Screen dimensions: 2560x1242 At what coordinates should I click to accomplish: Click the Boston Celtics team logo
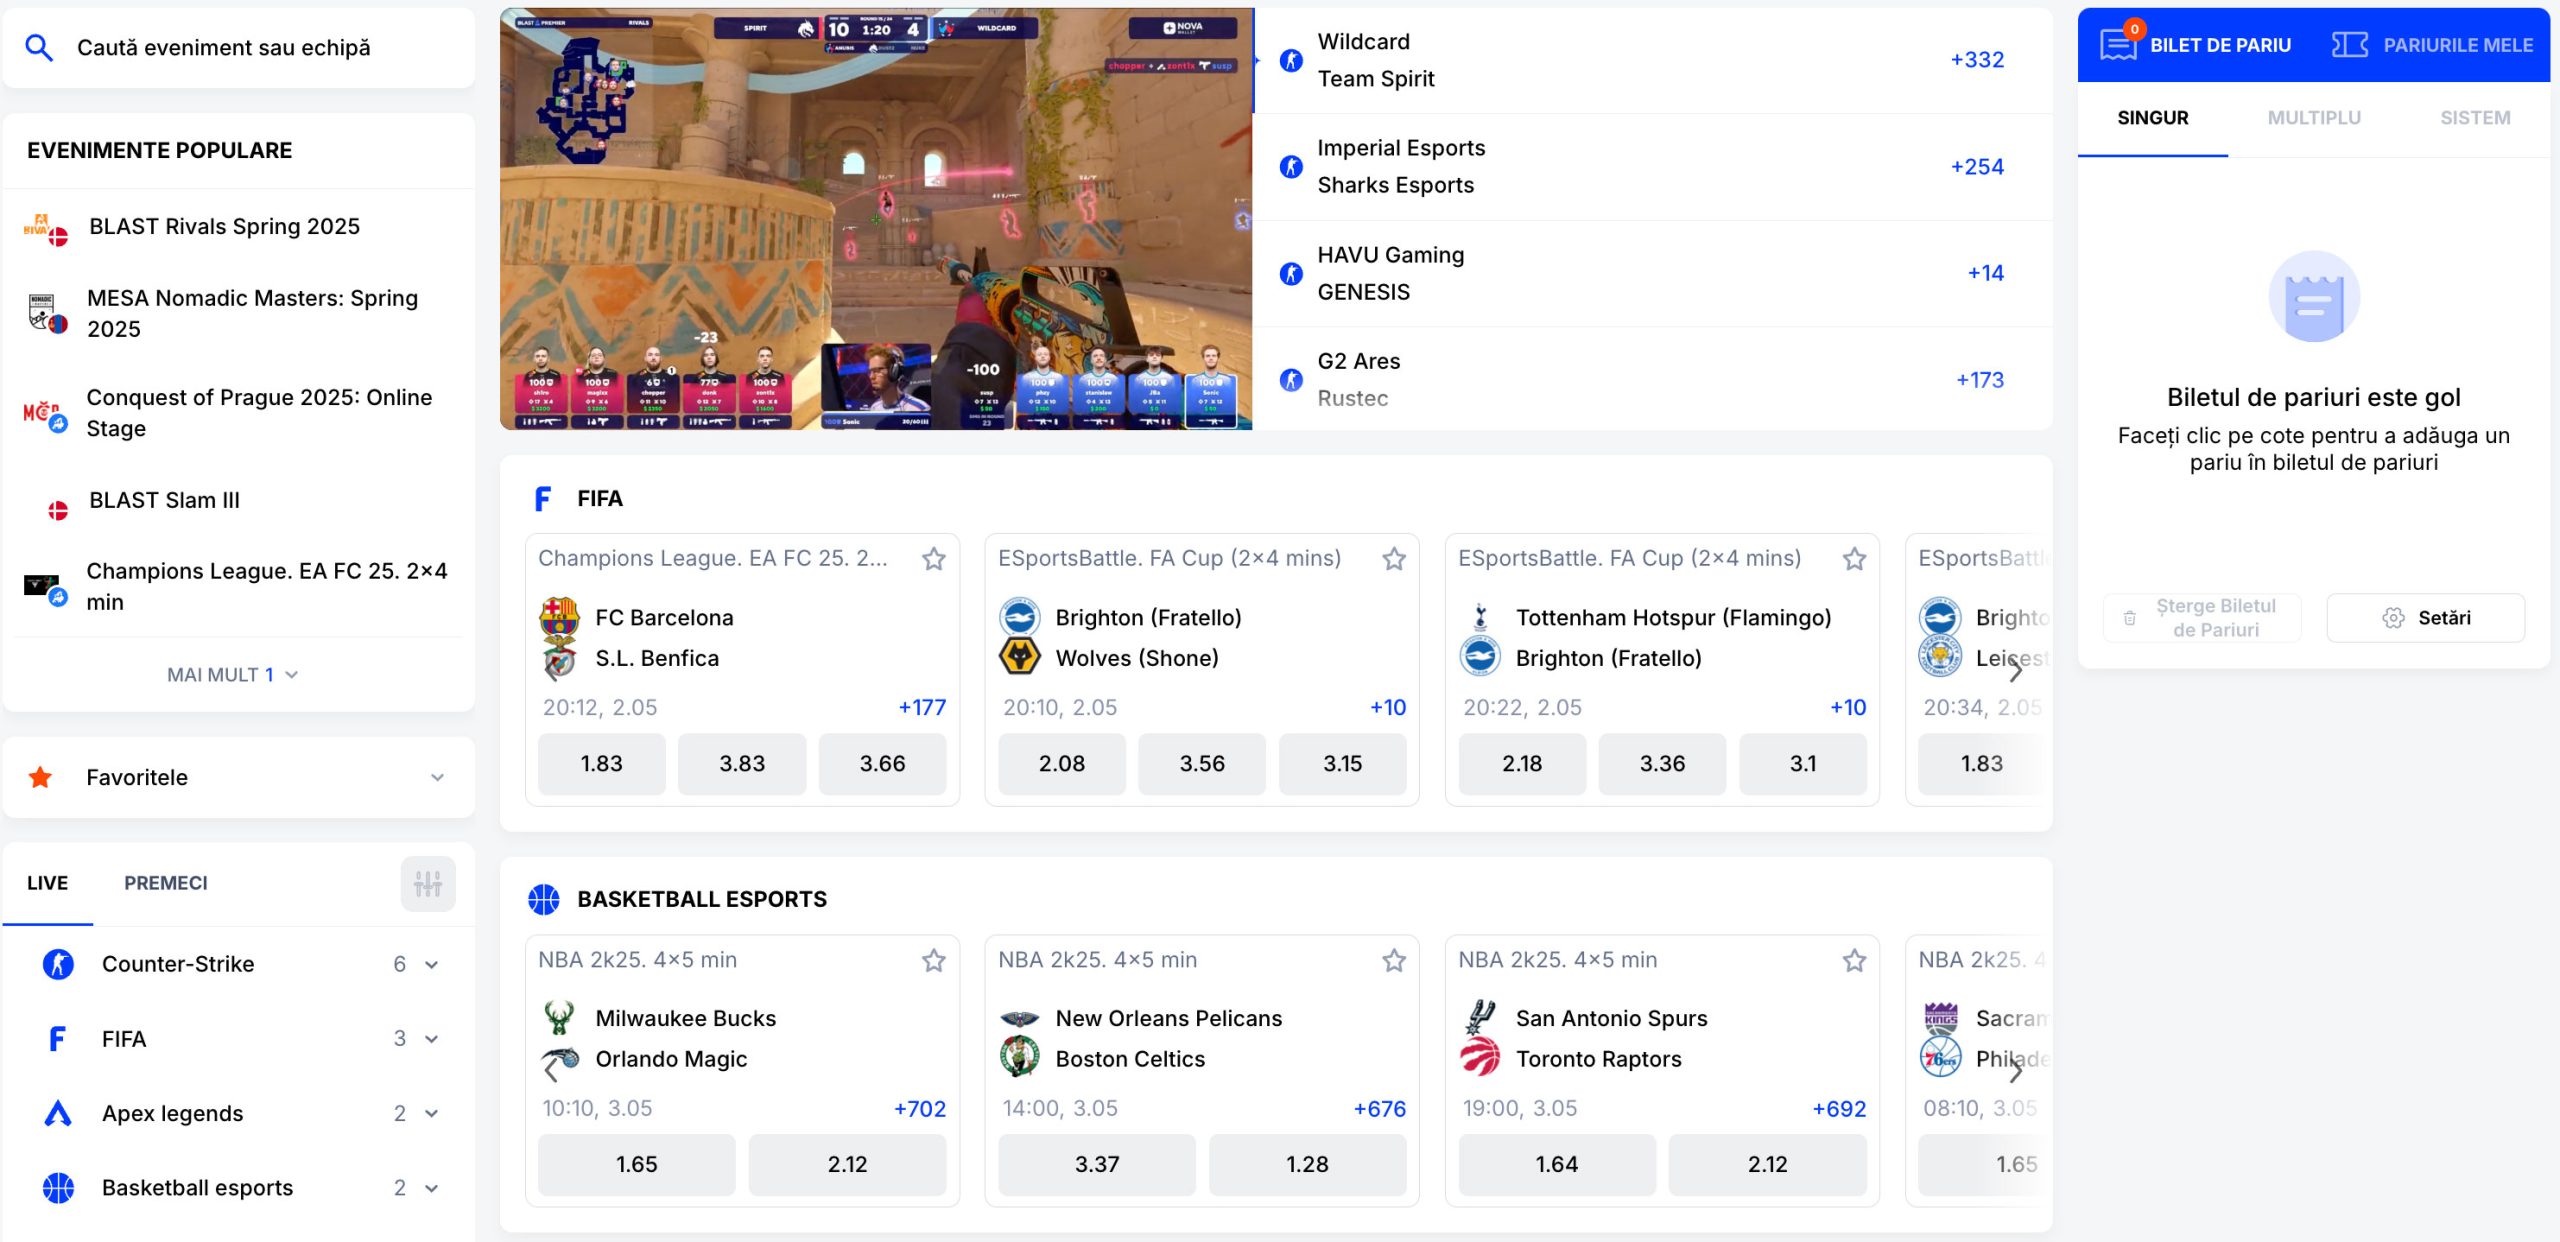1019,1058
